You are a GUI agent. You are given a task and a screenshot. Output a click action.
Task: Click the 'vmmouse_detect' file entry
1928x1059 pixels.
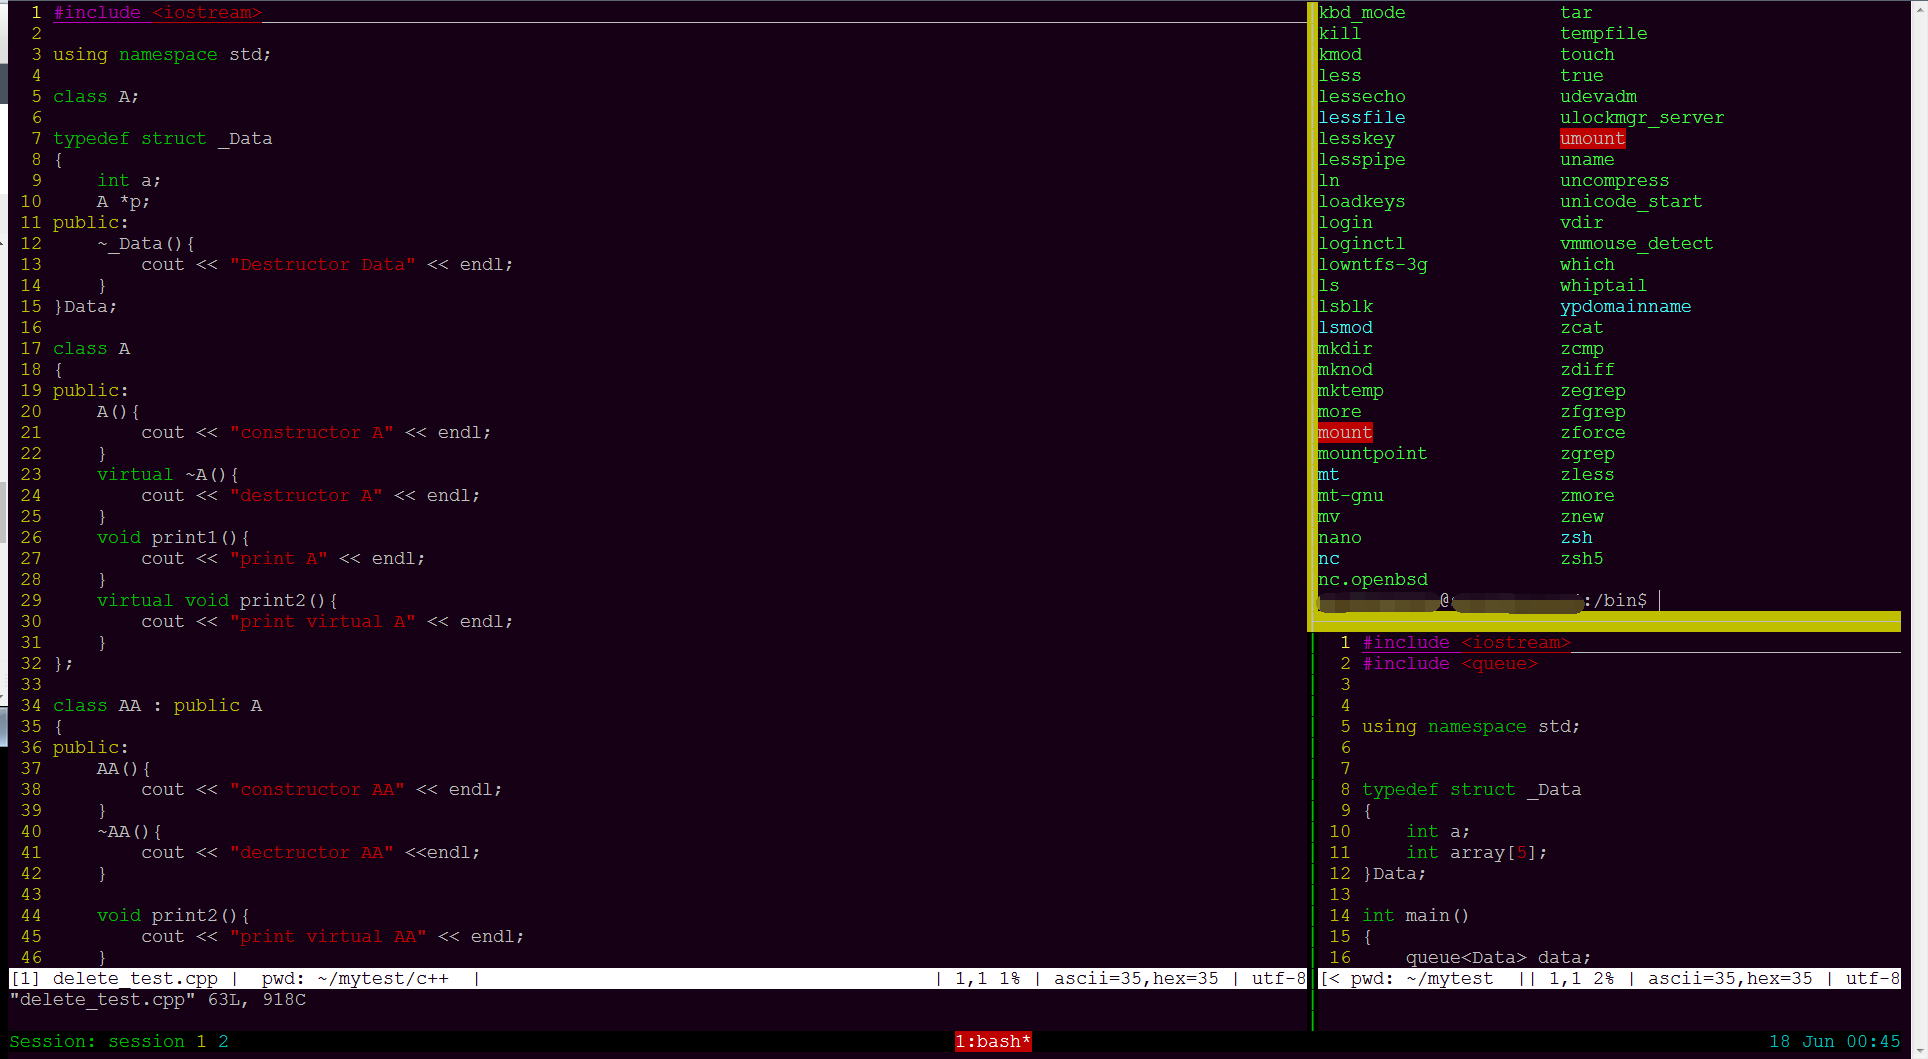click(1636, 243)
